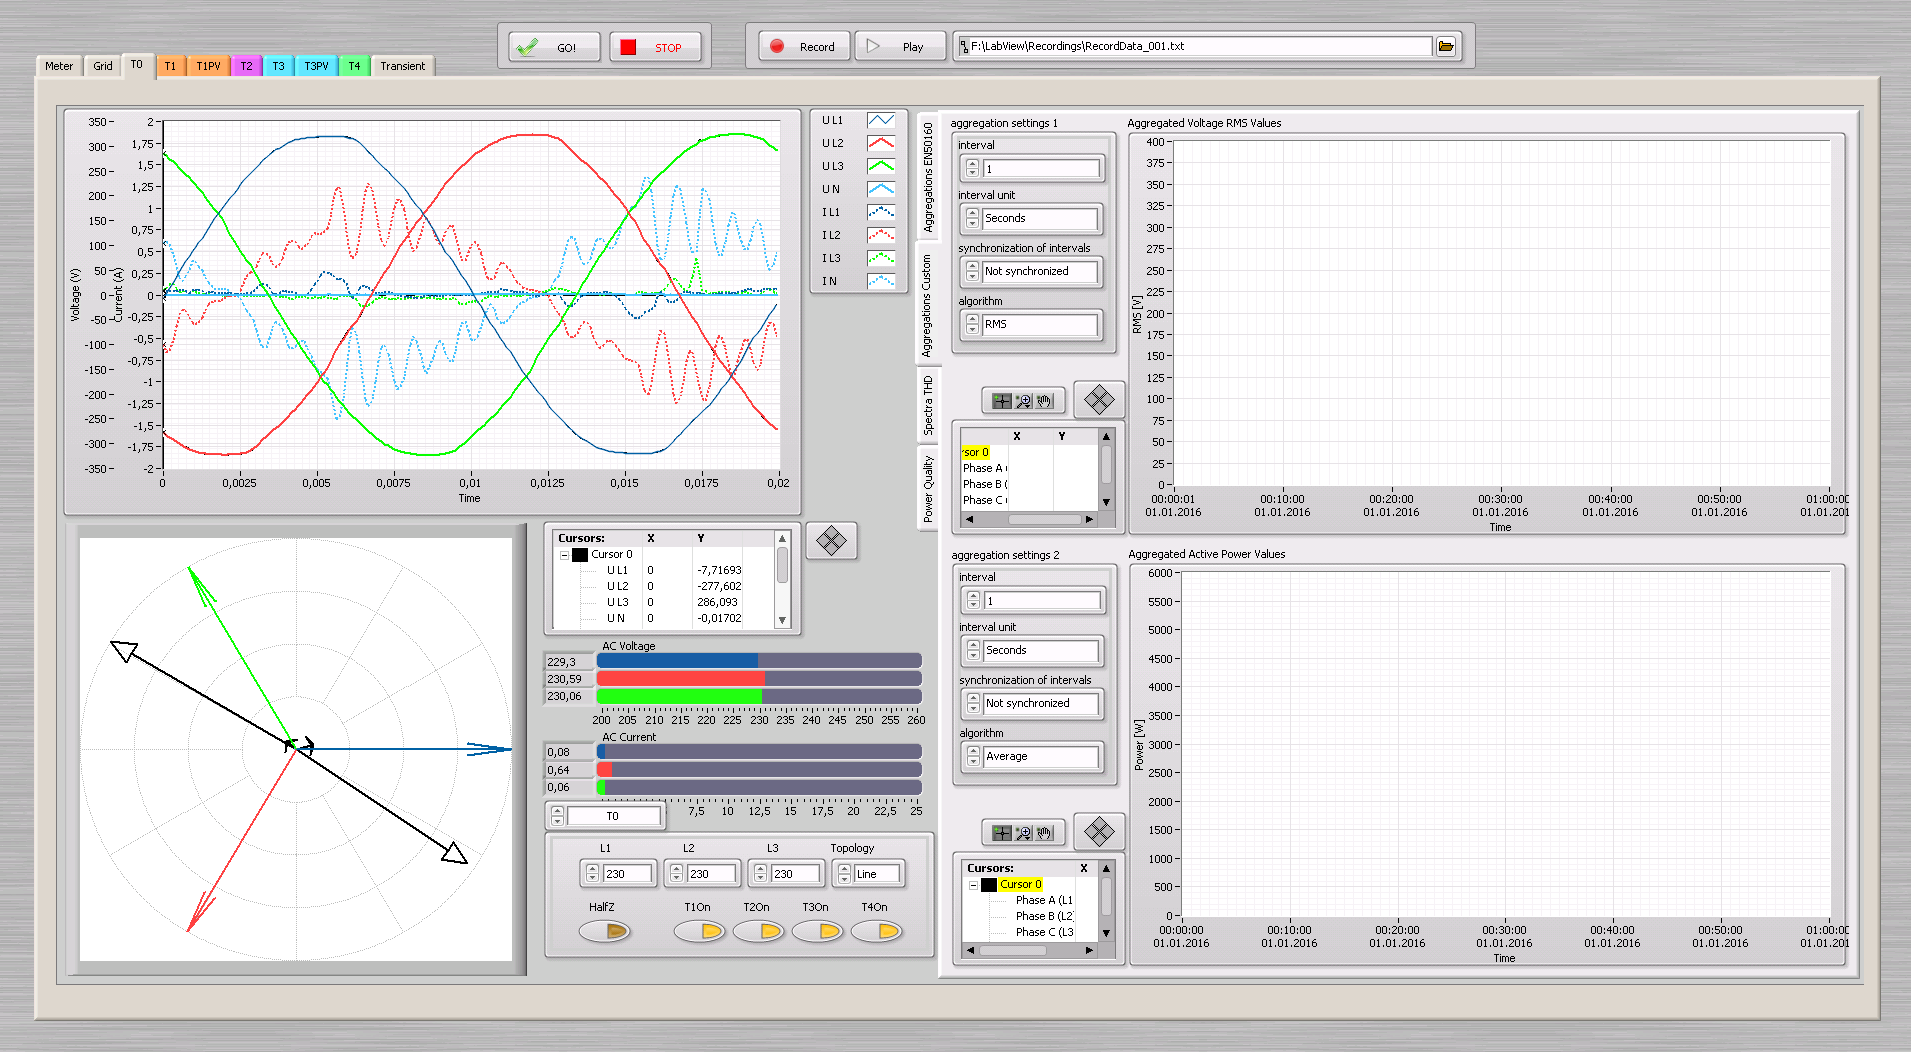
Task: Open the T3PV tab
Action: (316, 66)
